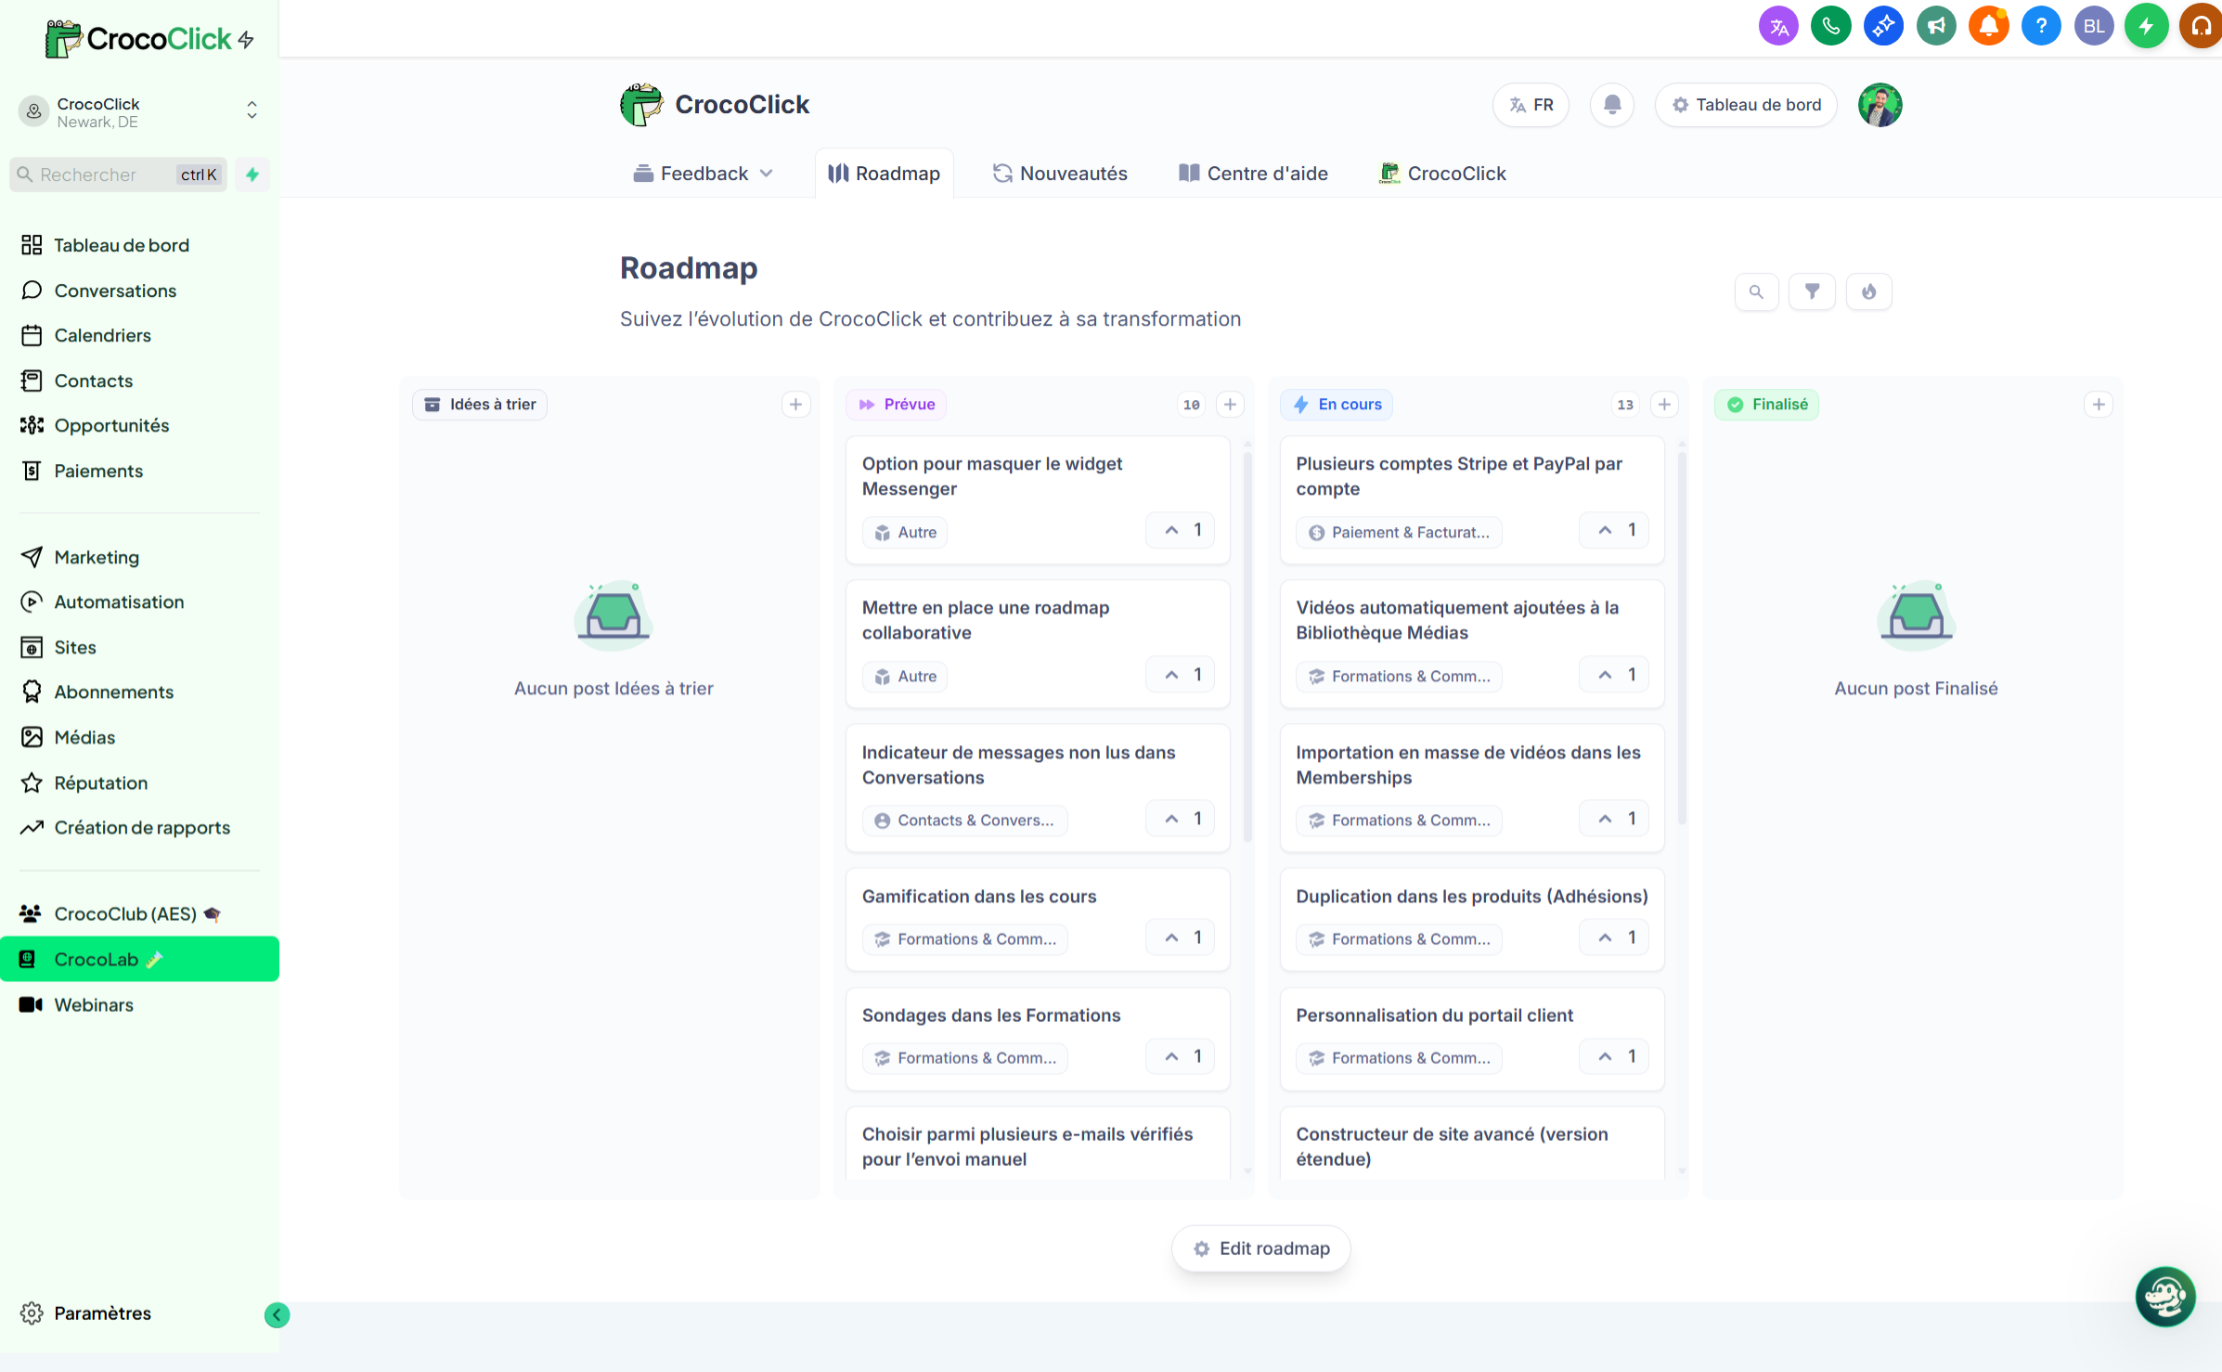The image size is (2222, 1372).
Task: Collapse the sidebar with the green arrow
Action: tap(277, 1315)
